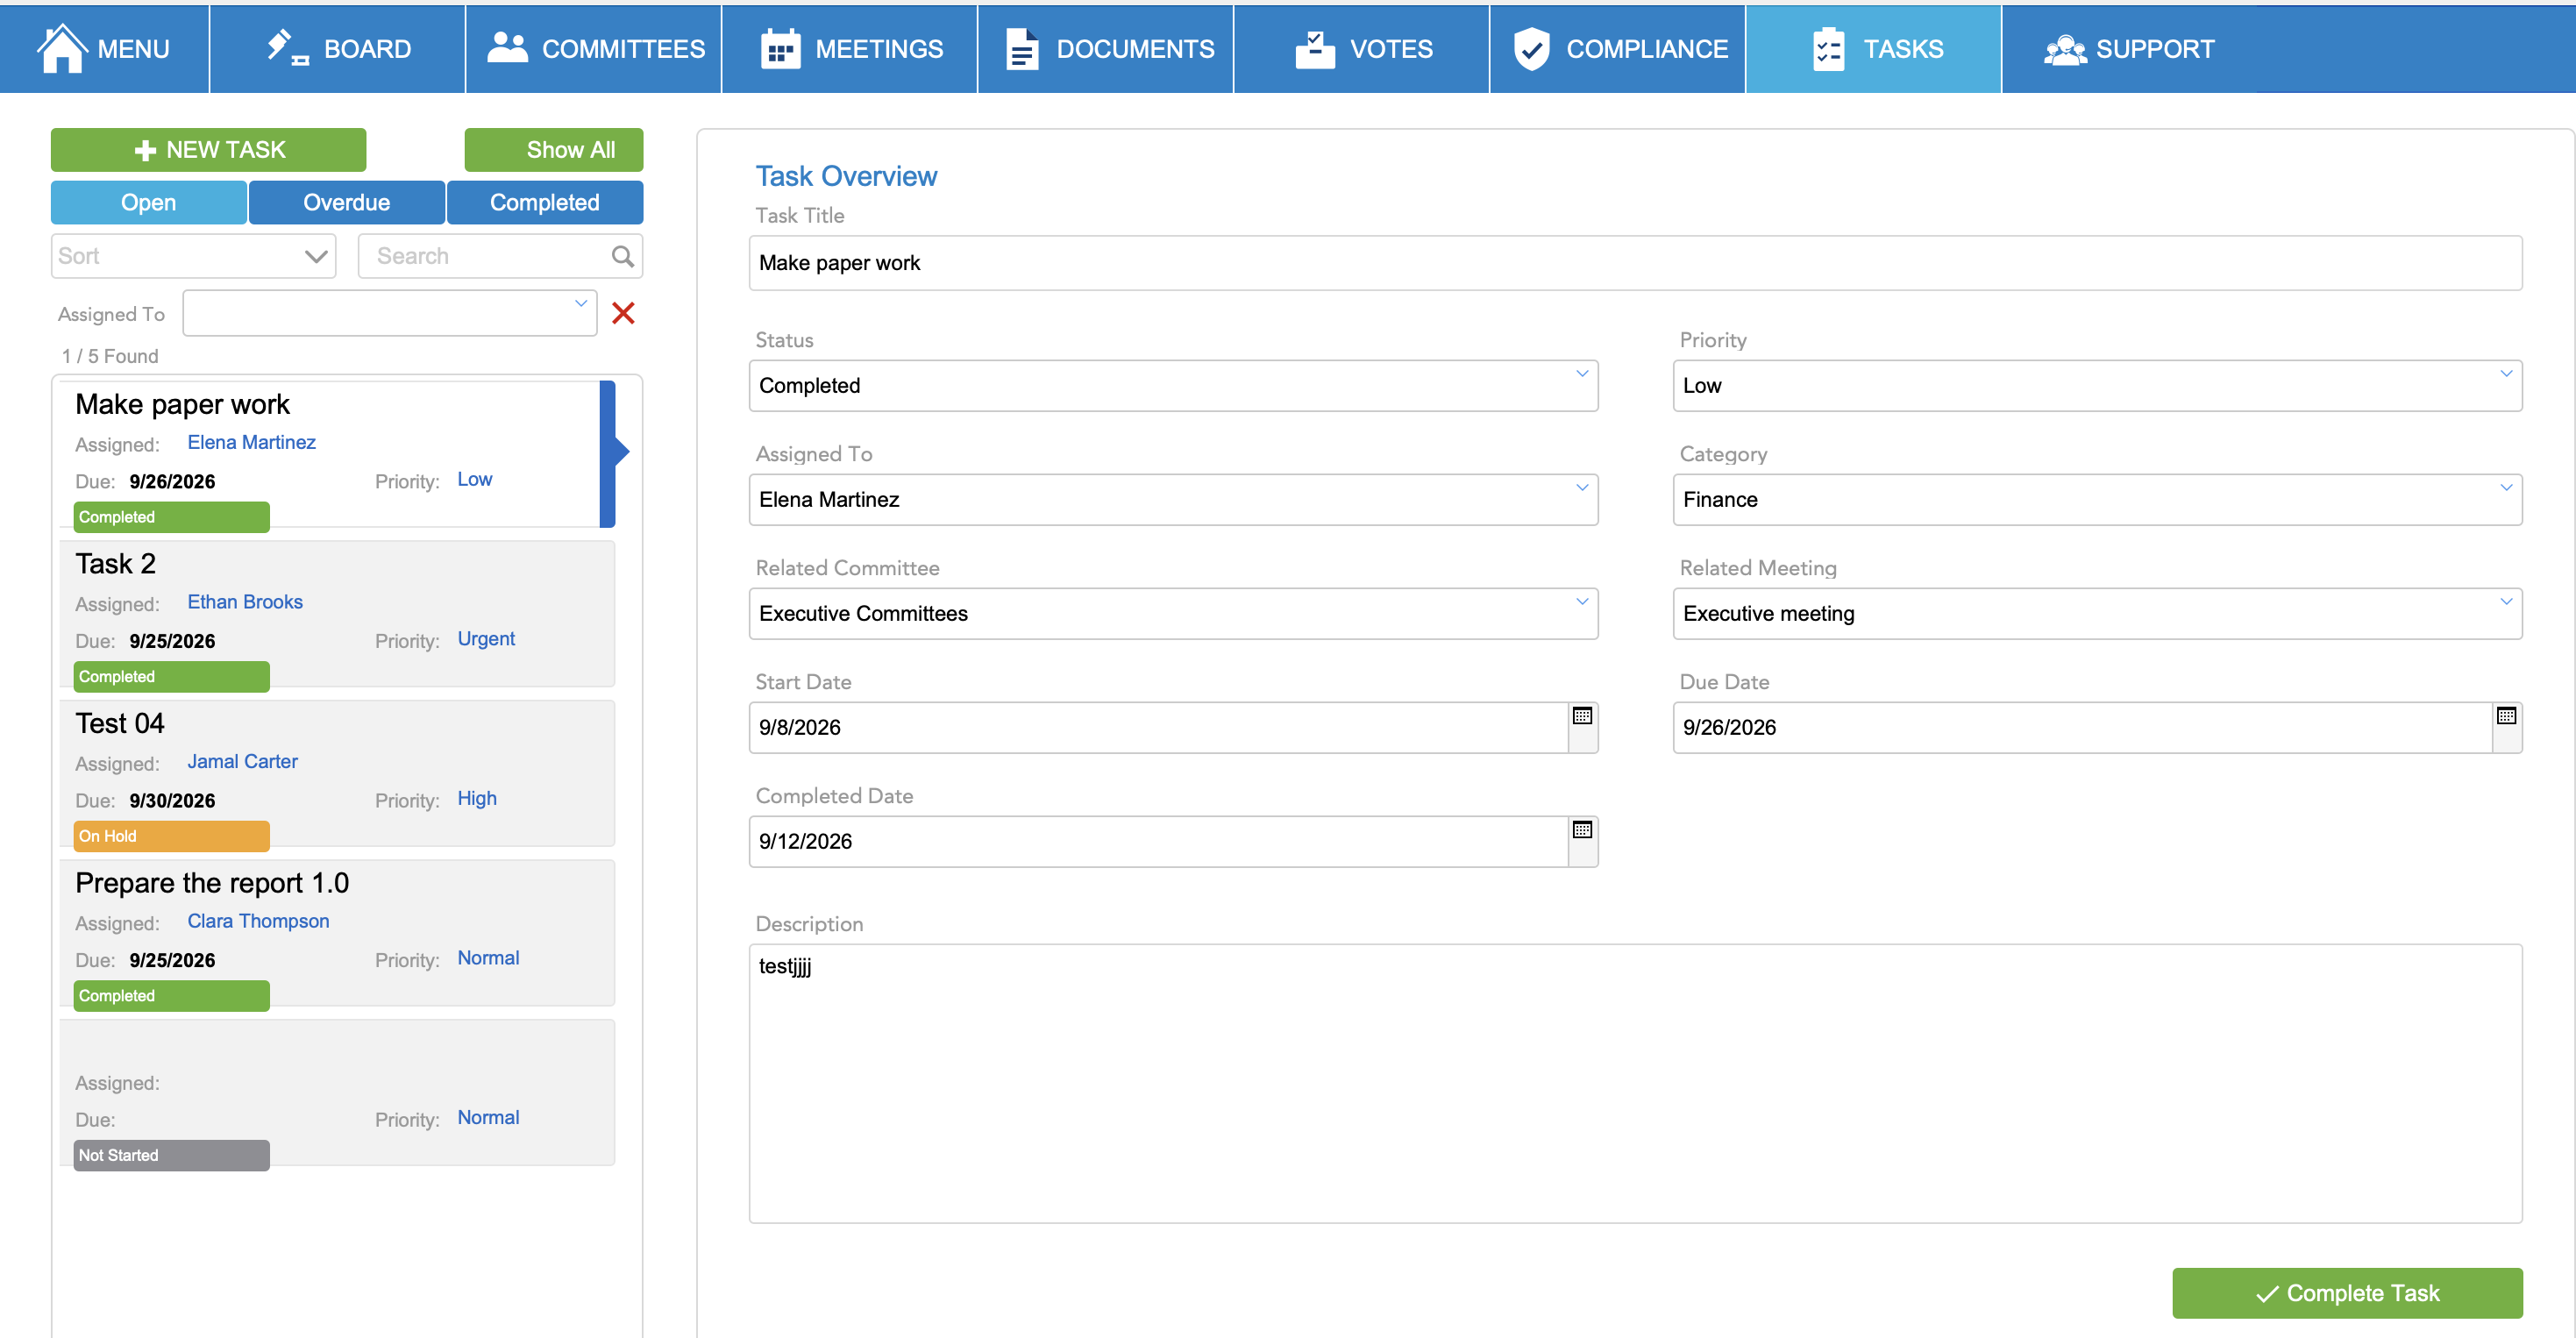The width and height of the screenshot is (2576, 1338).
Task: Open the Related Committee dropdown
Action: click(x=1173, y=613)
